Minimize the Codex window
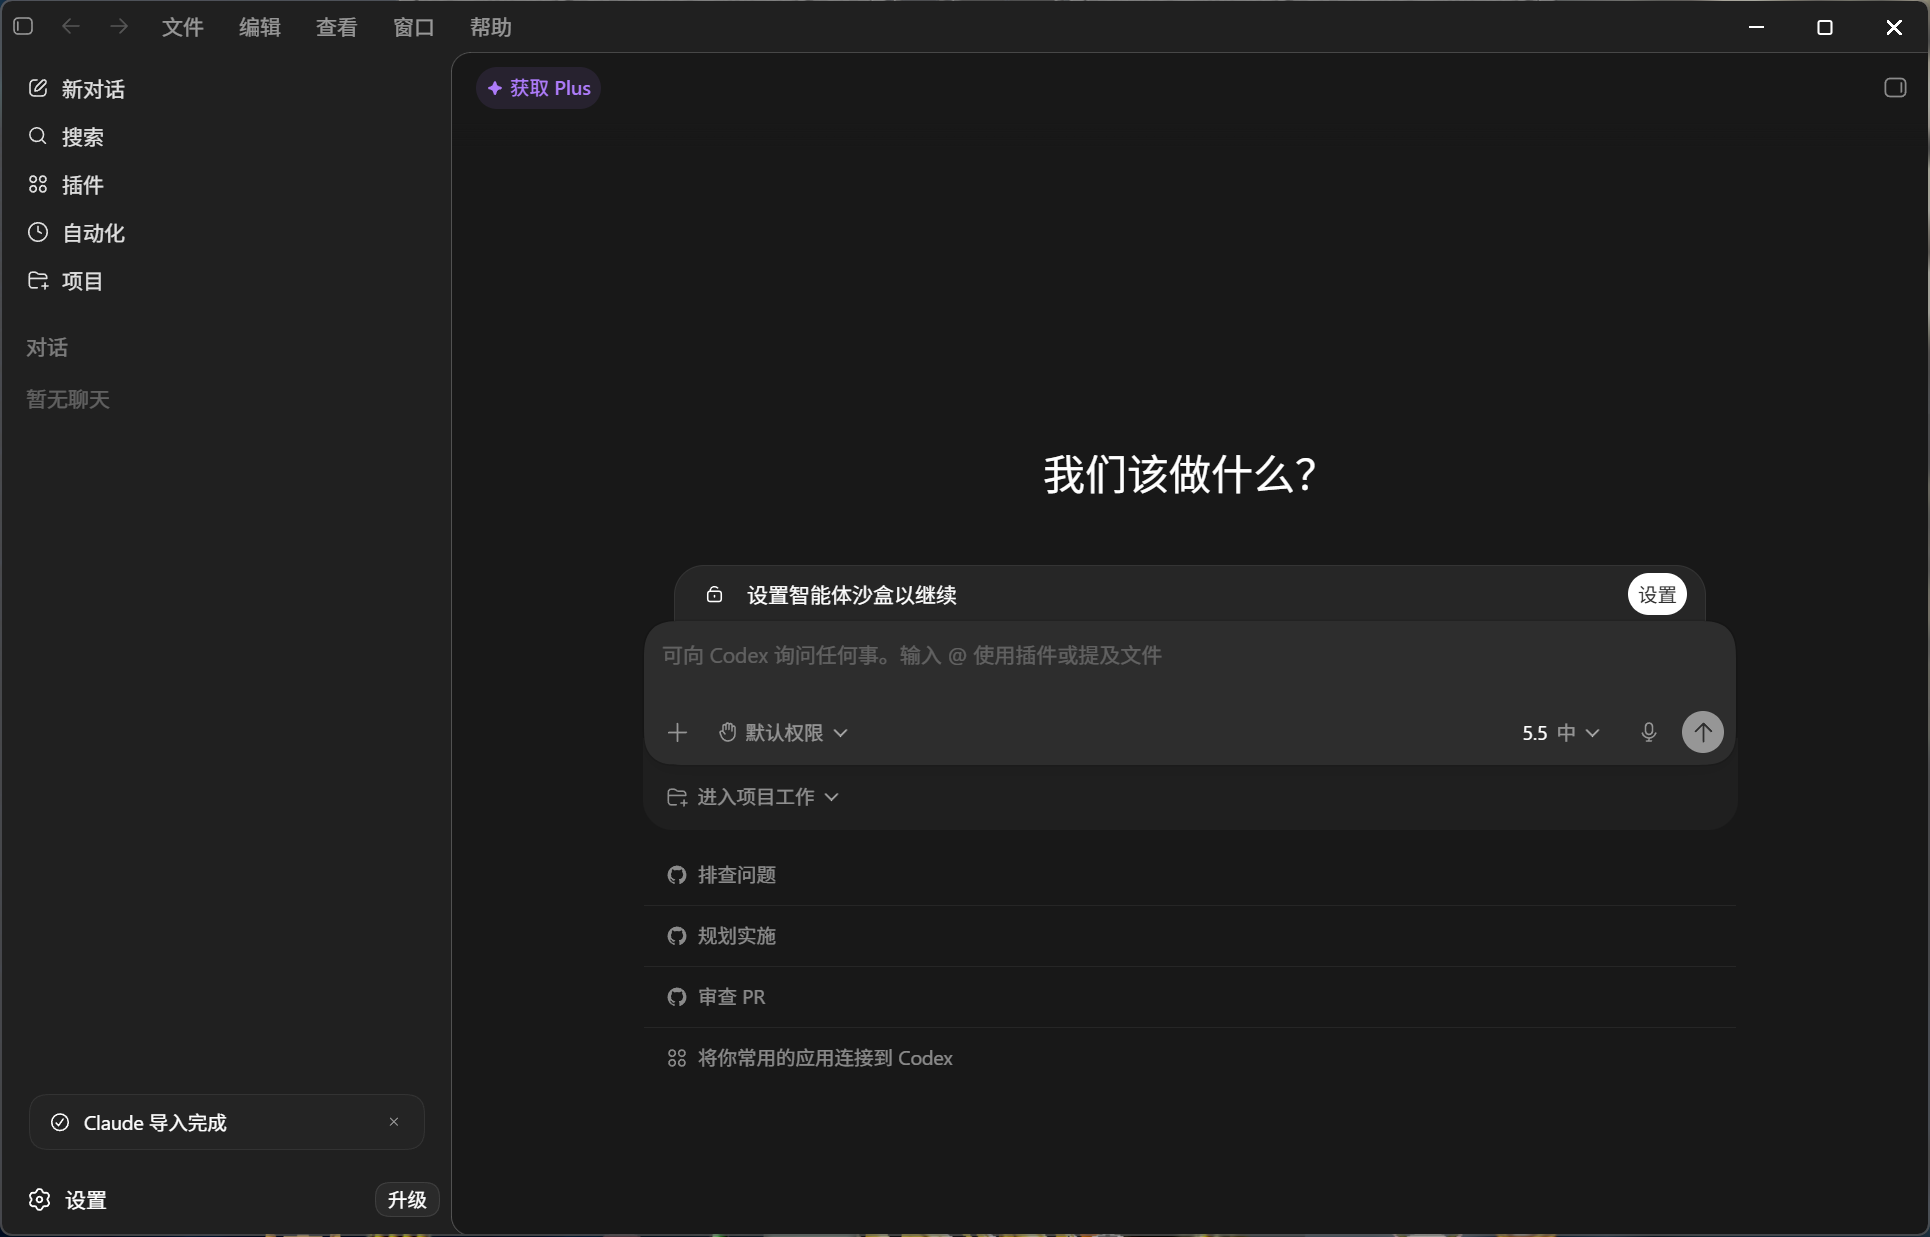 (1756, 27)
